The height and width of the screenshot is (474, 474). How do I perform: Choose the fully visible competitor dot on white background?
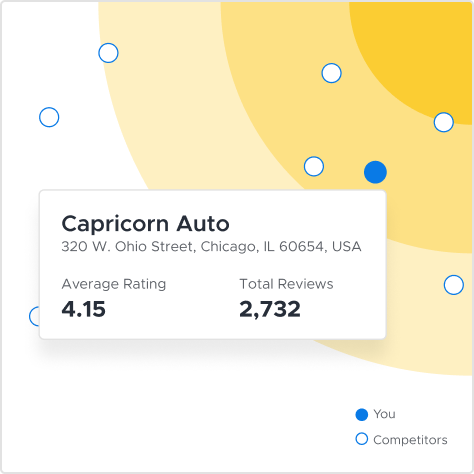click(49, 117)
